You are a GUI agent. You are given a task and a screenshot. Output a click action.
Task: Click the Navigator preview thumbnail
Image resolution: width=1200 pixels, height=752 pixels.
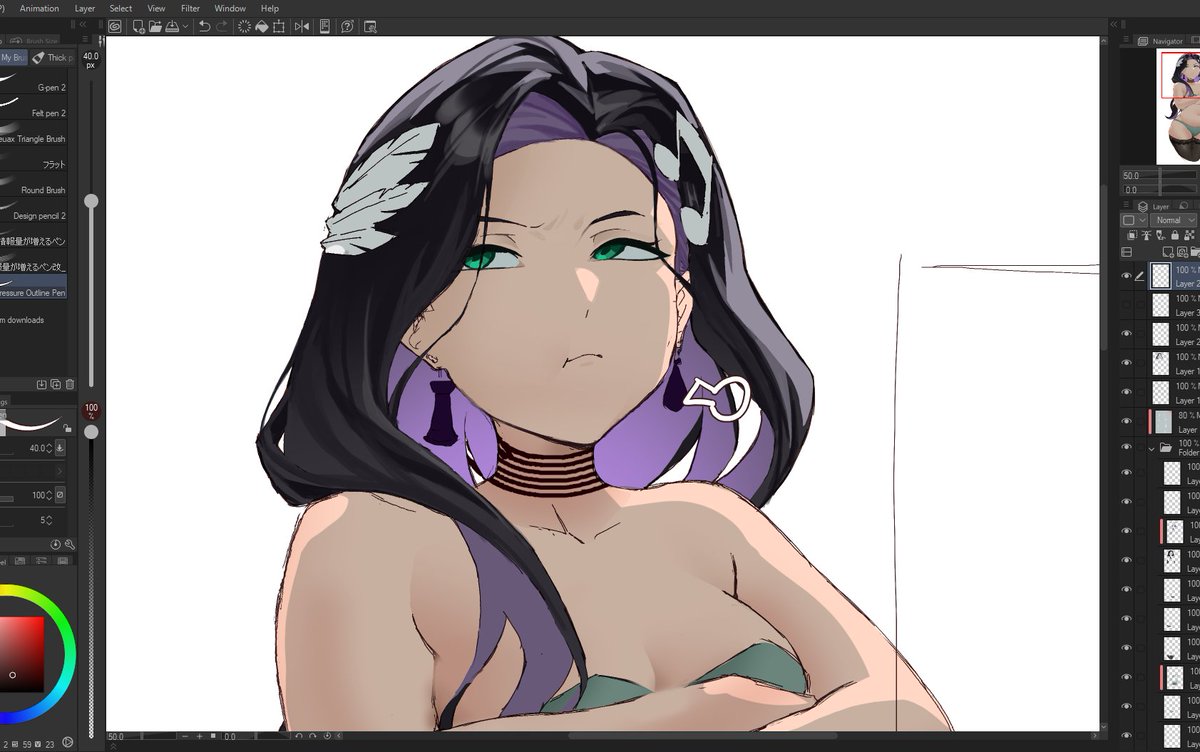point(1178,107)
